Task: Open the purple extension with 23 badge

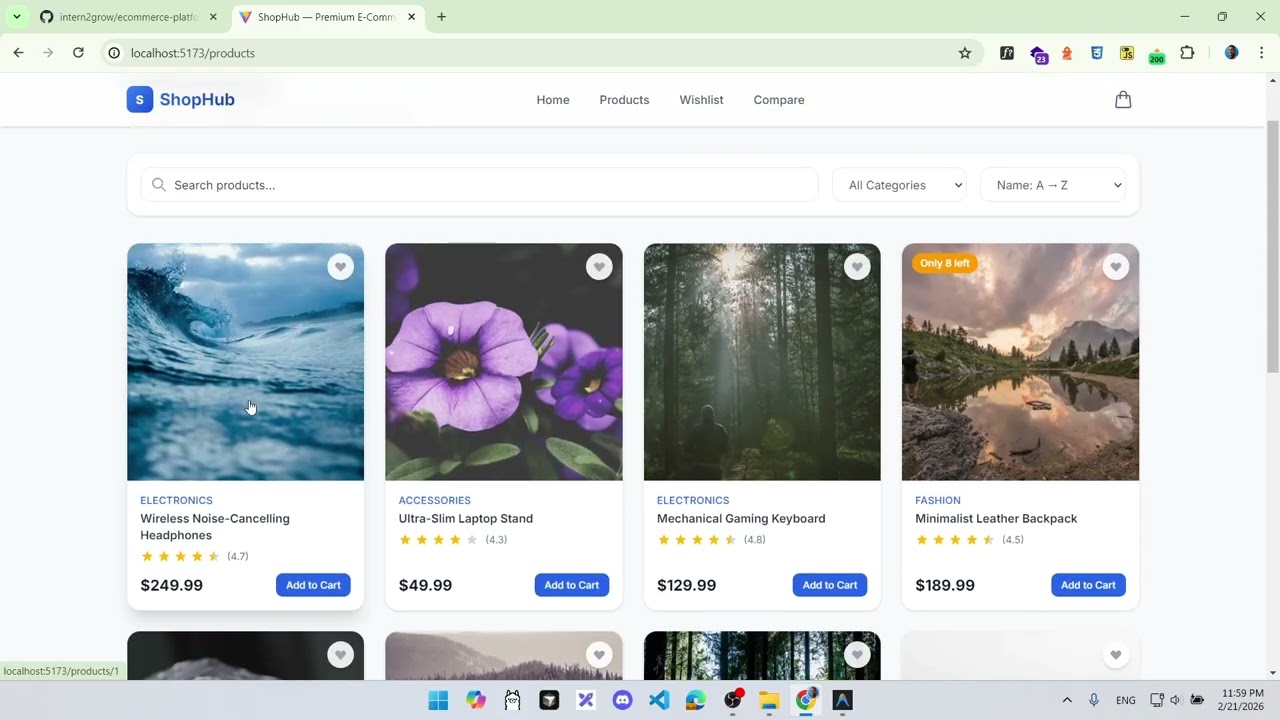Action: (1038, 54)
